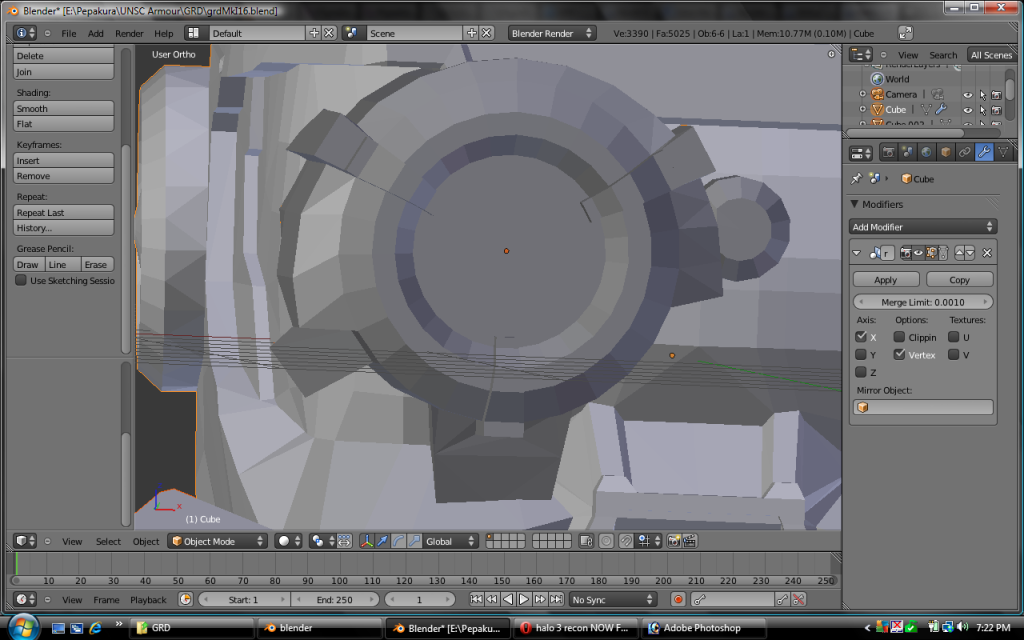Viewport: 1024px width, 640px height.
Task: Collapse the Mirror modifier with its triangle
Action: tap(856, 253)
